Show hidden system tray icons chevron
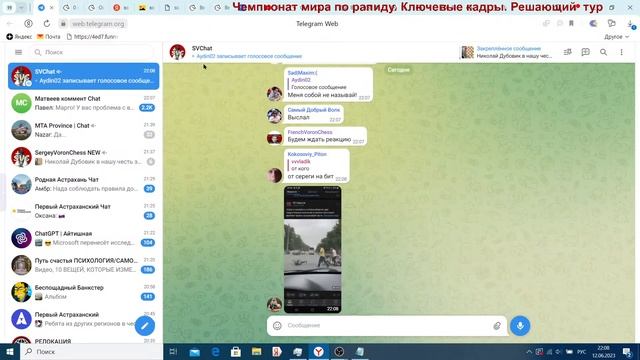This screenshot has height=360, width=640. (529, 351)
